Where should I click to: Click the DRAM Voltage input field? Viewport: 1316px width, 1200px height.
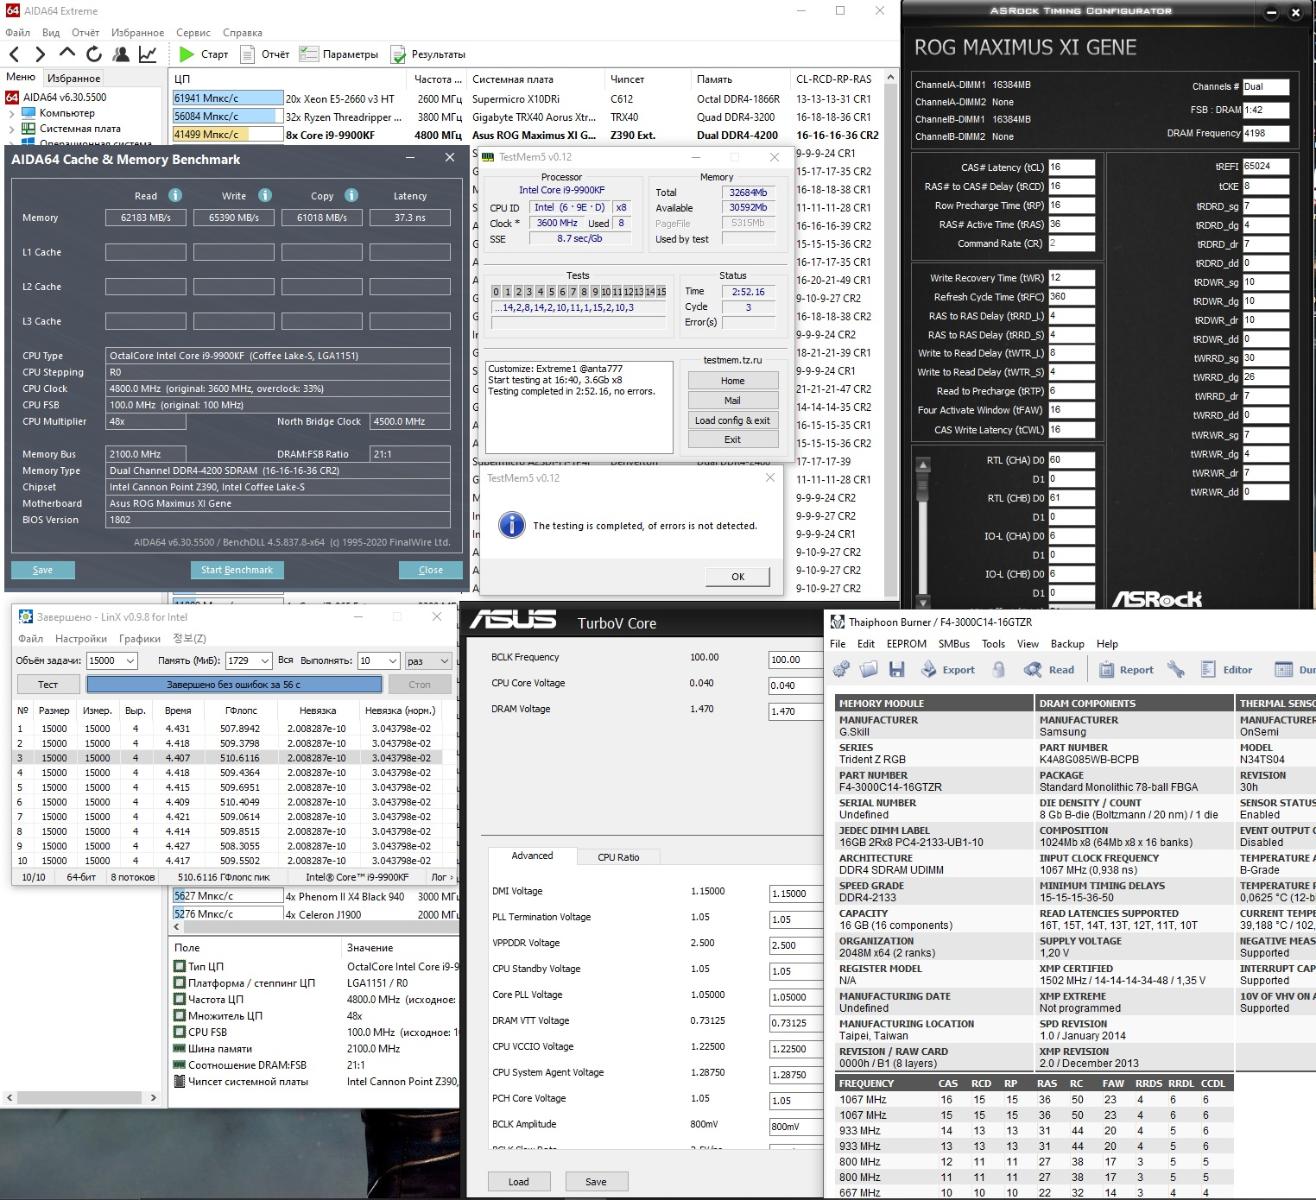coord(795,712)
